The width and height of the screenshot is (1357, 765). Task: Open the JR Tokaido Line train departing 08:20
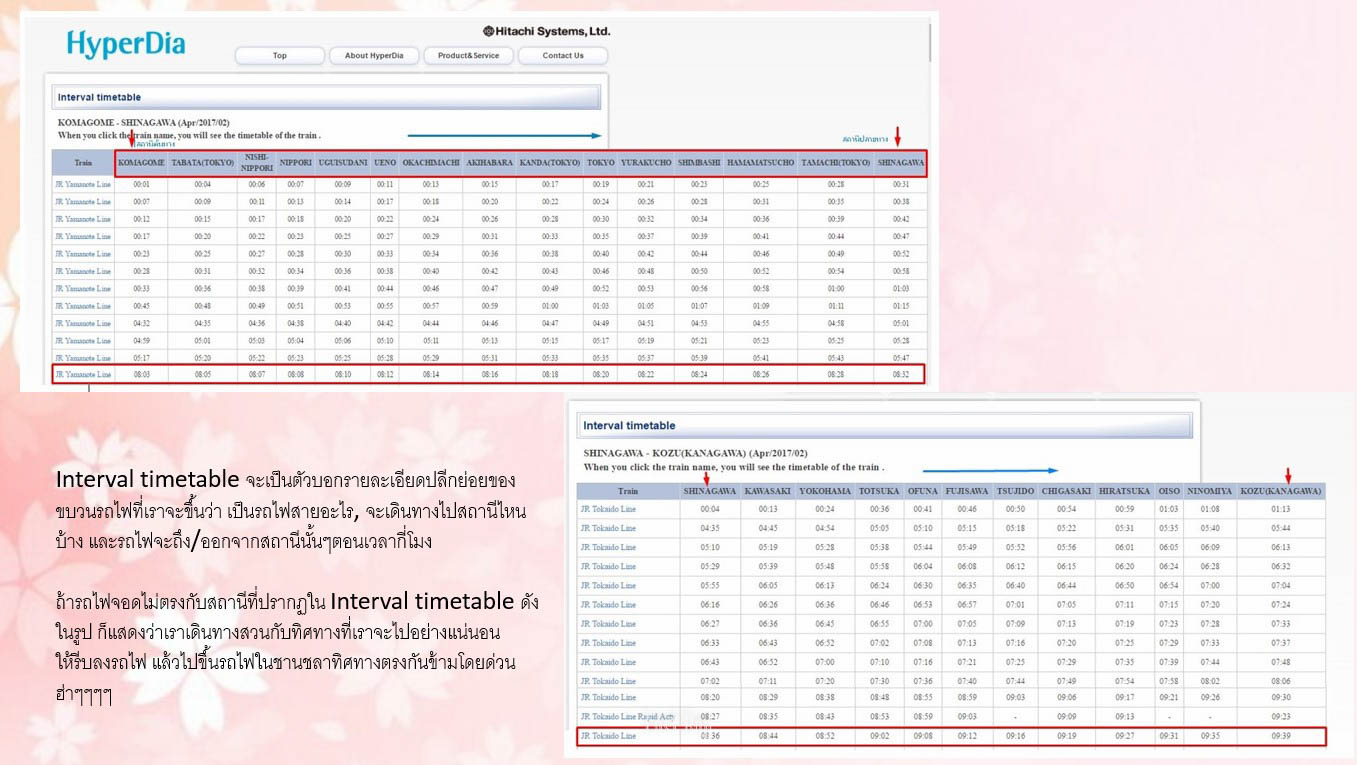608,697
